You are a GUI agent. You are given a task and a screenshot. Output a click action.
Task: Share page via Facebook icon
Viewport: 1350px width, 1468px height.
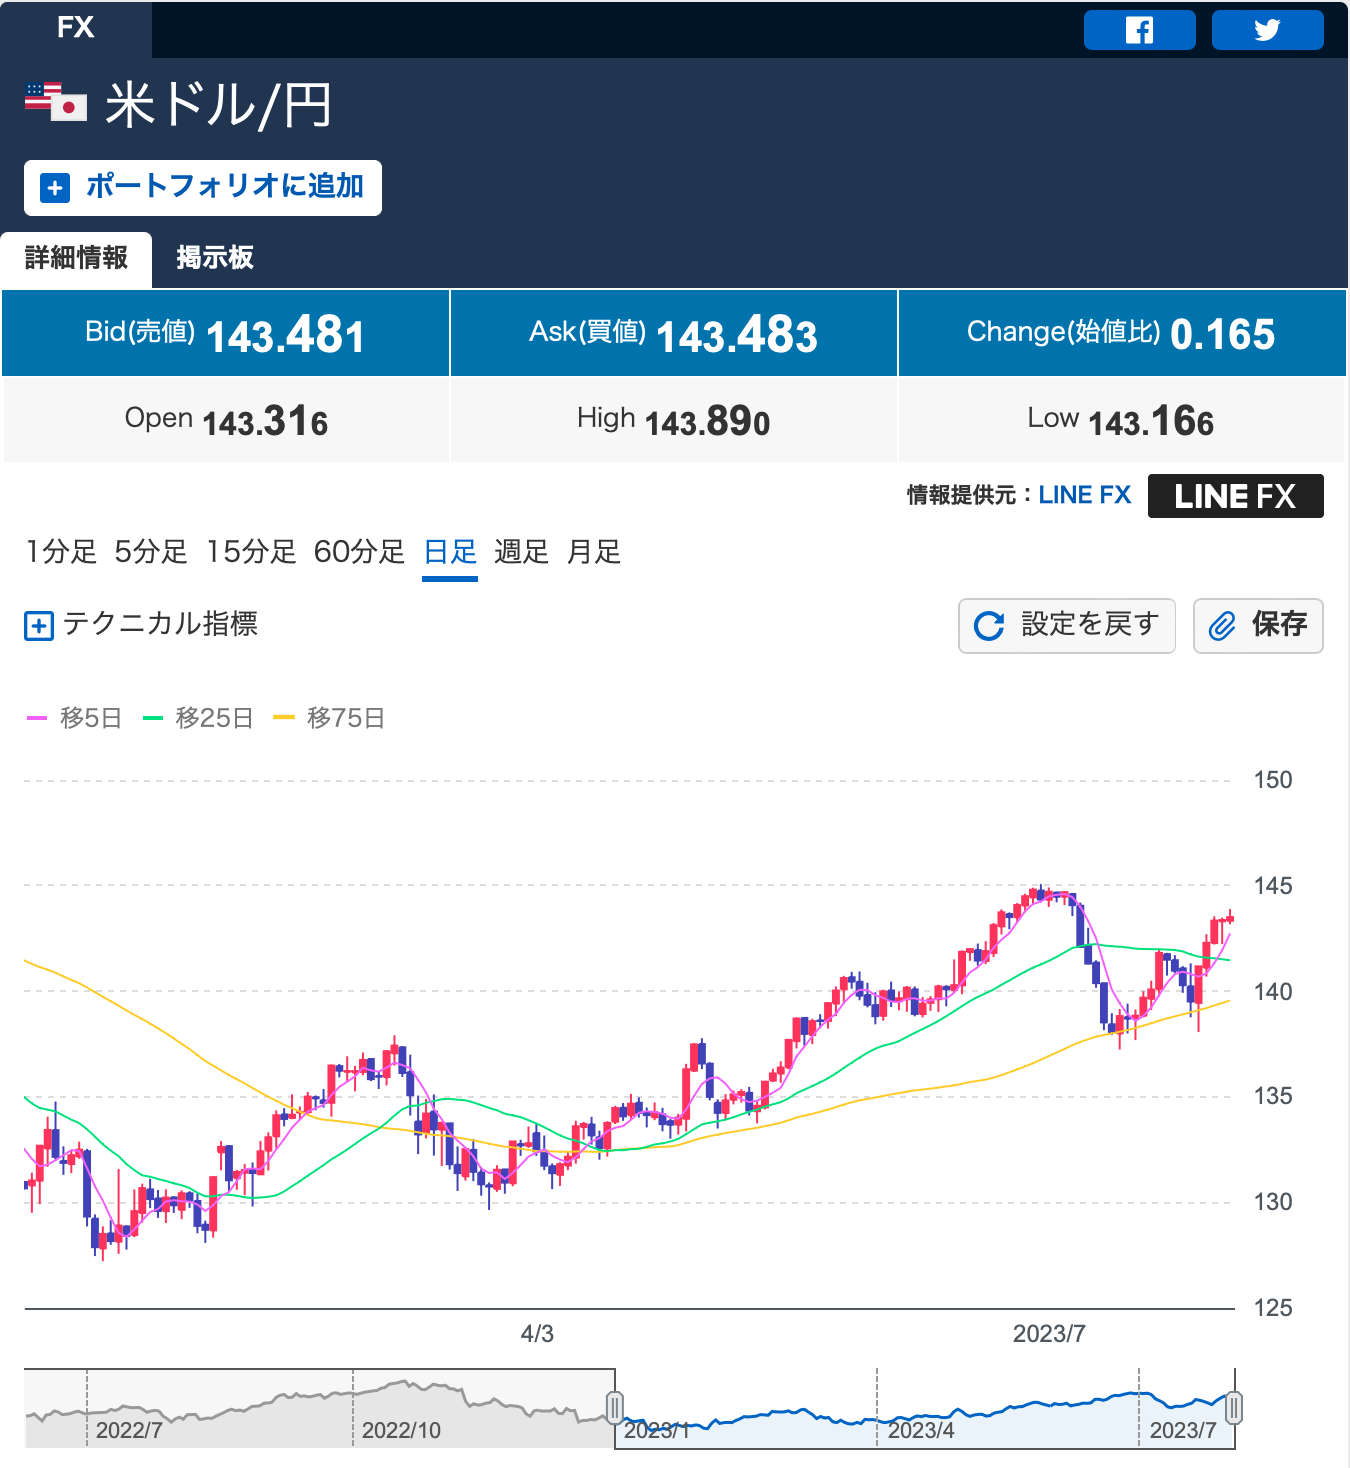tap(1139, 30)
